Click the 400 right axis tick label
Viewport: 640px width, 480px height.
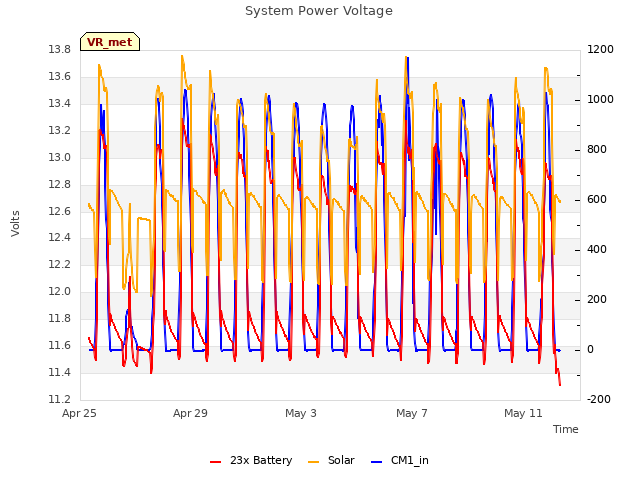(597, 250)
